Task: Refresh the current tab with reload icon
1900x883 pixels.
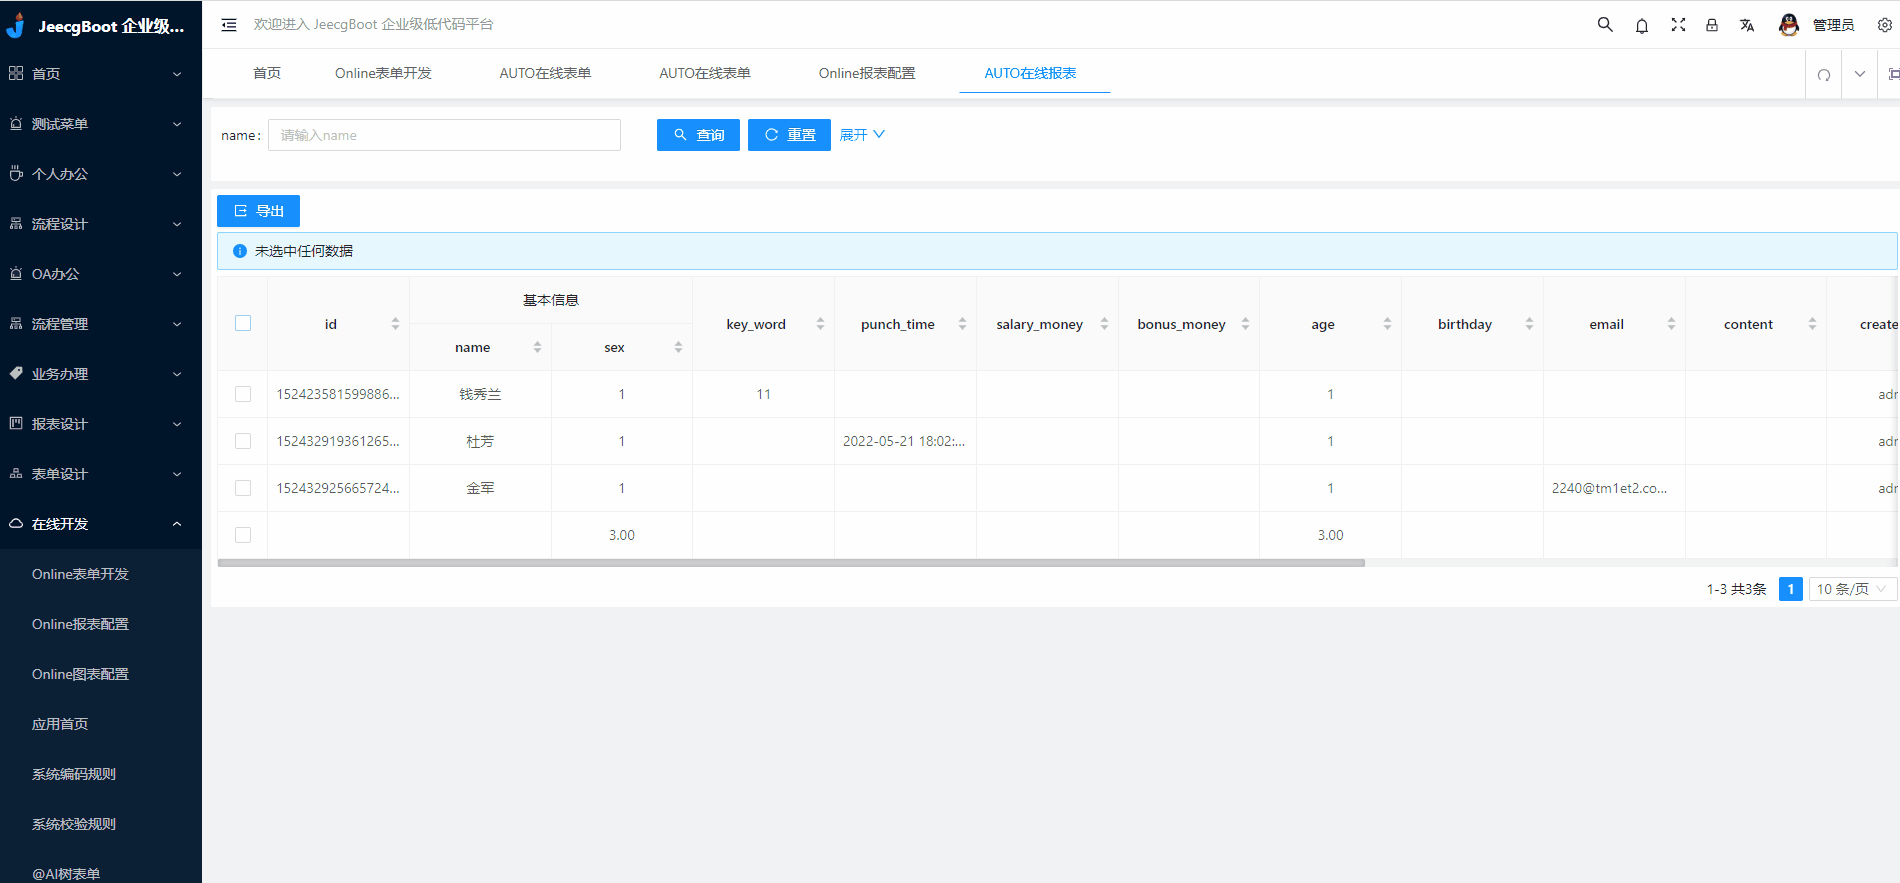Action: [1824, 75]
